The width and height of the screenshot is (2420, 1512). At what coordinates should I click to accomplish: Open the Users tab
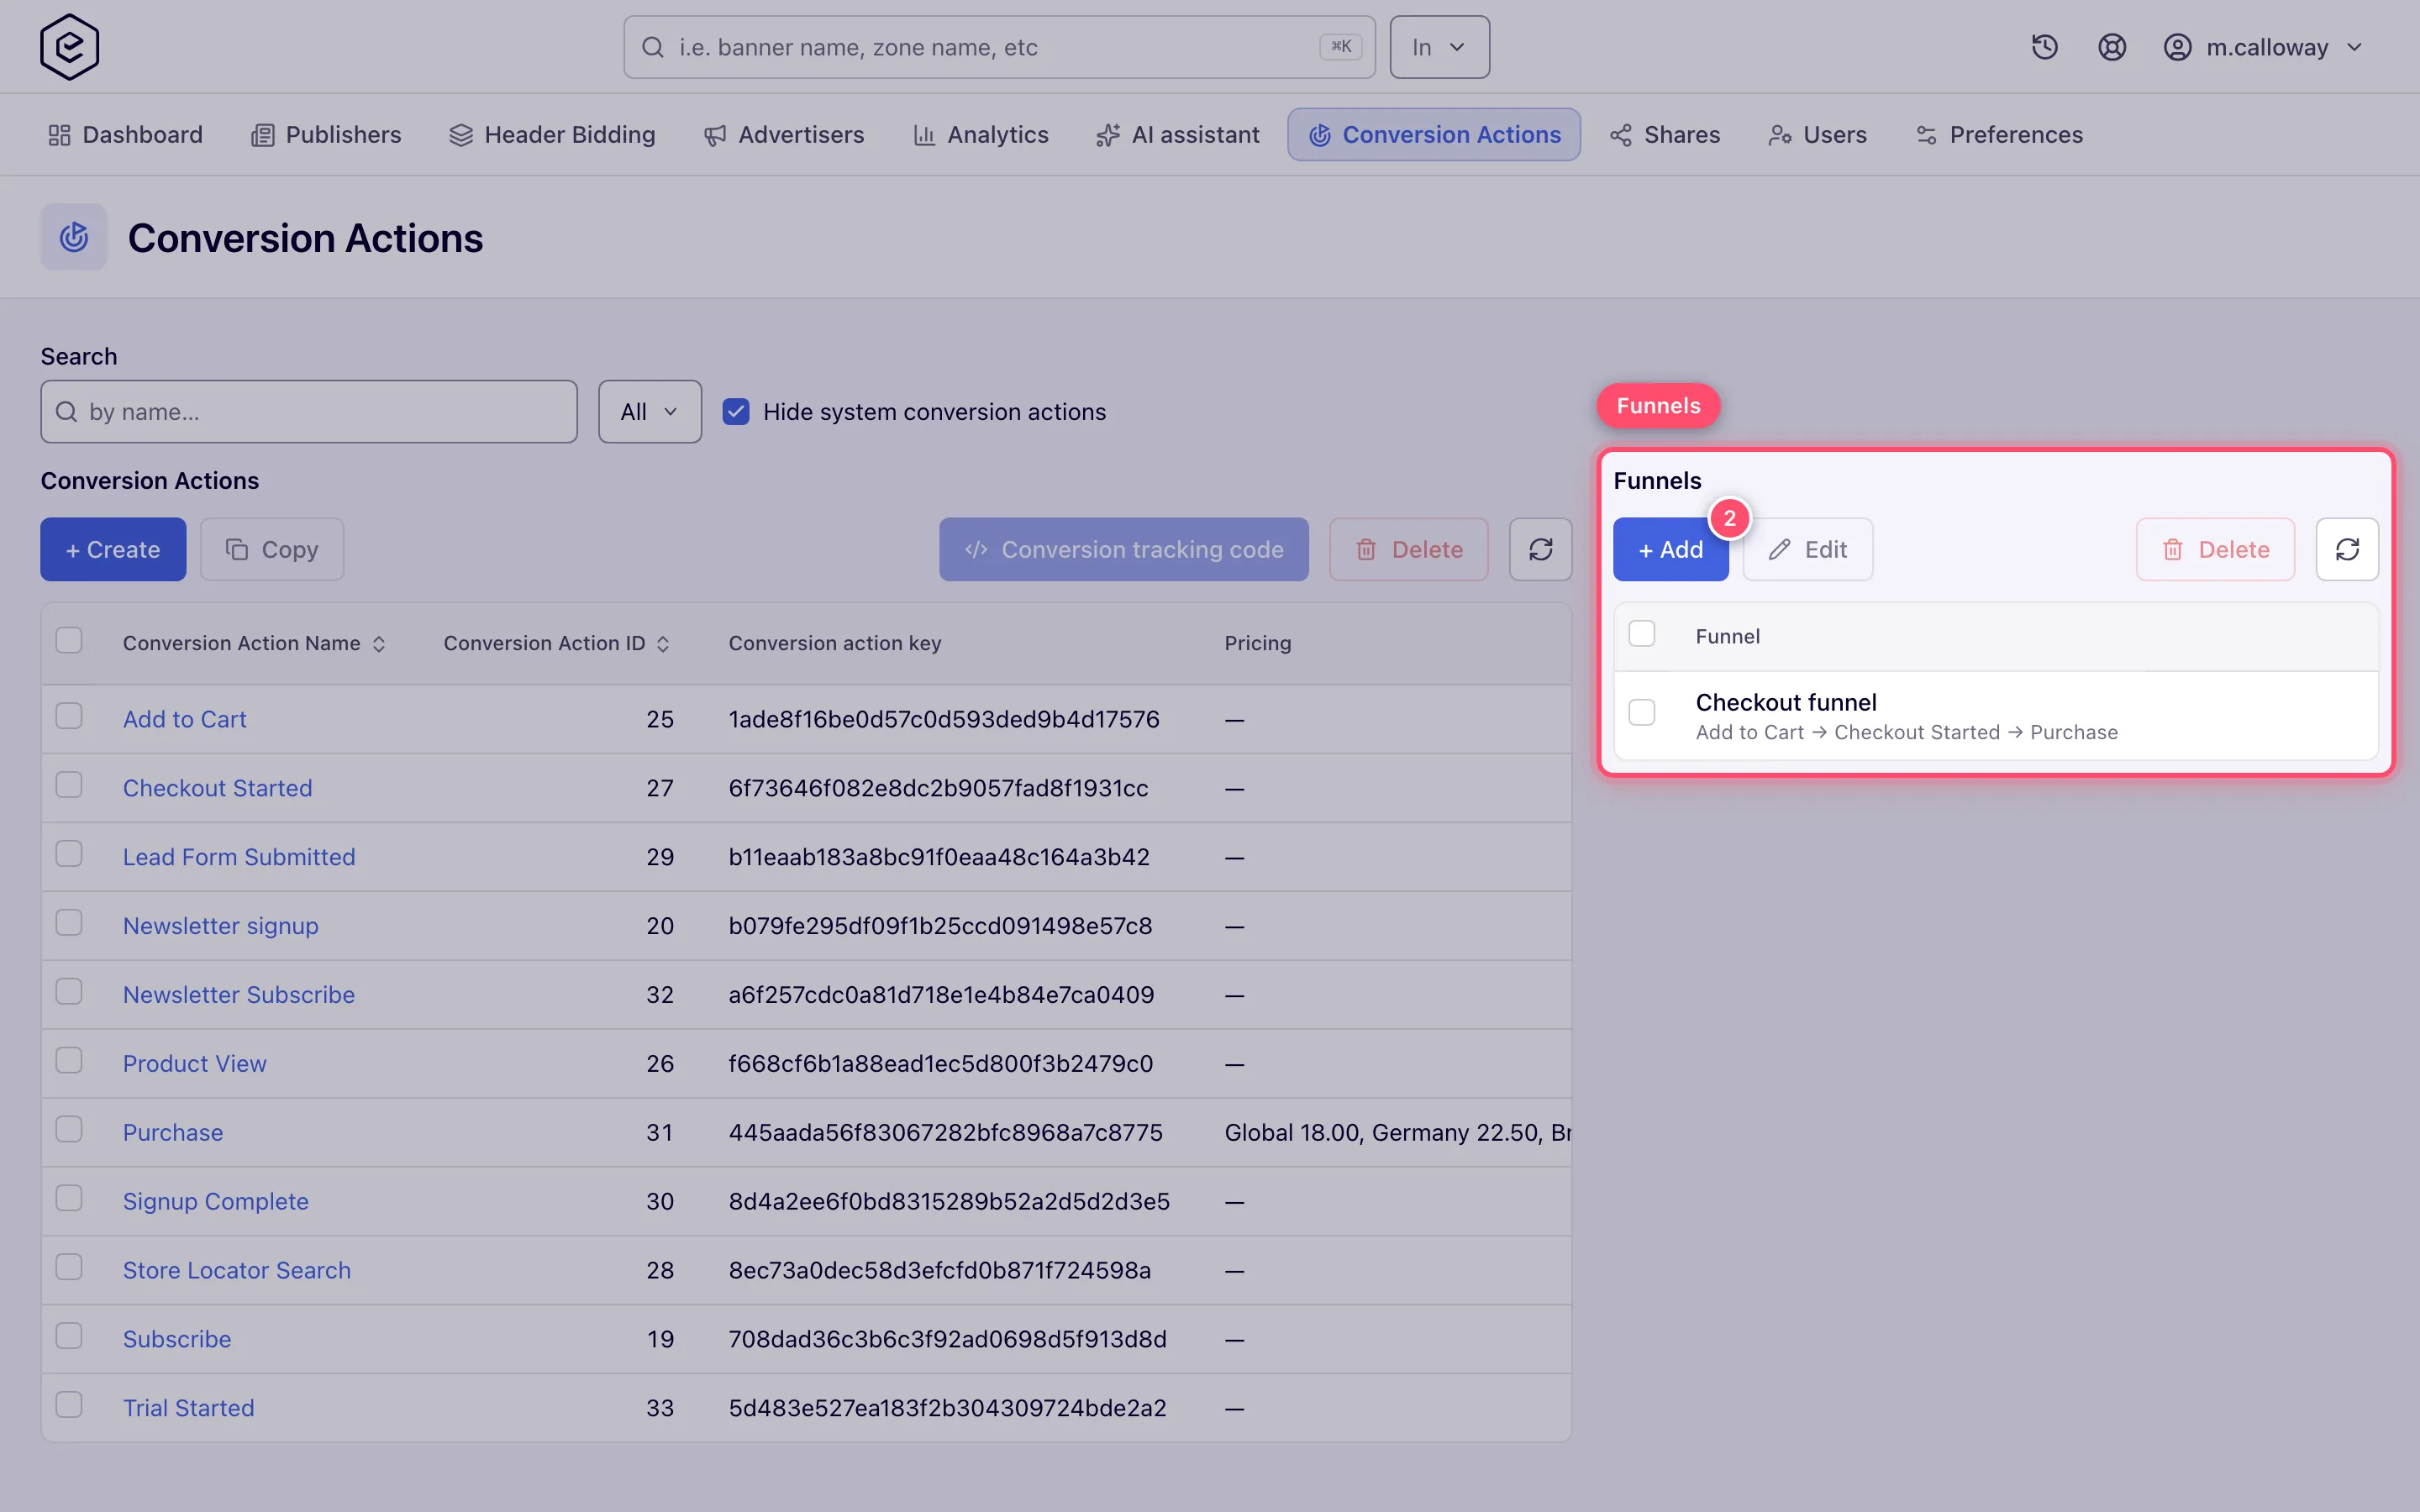pyautogui.click(x=1817, y=135)
